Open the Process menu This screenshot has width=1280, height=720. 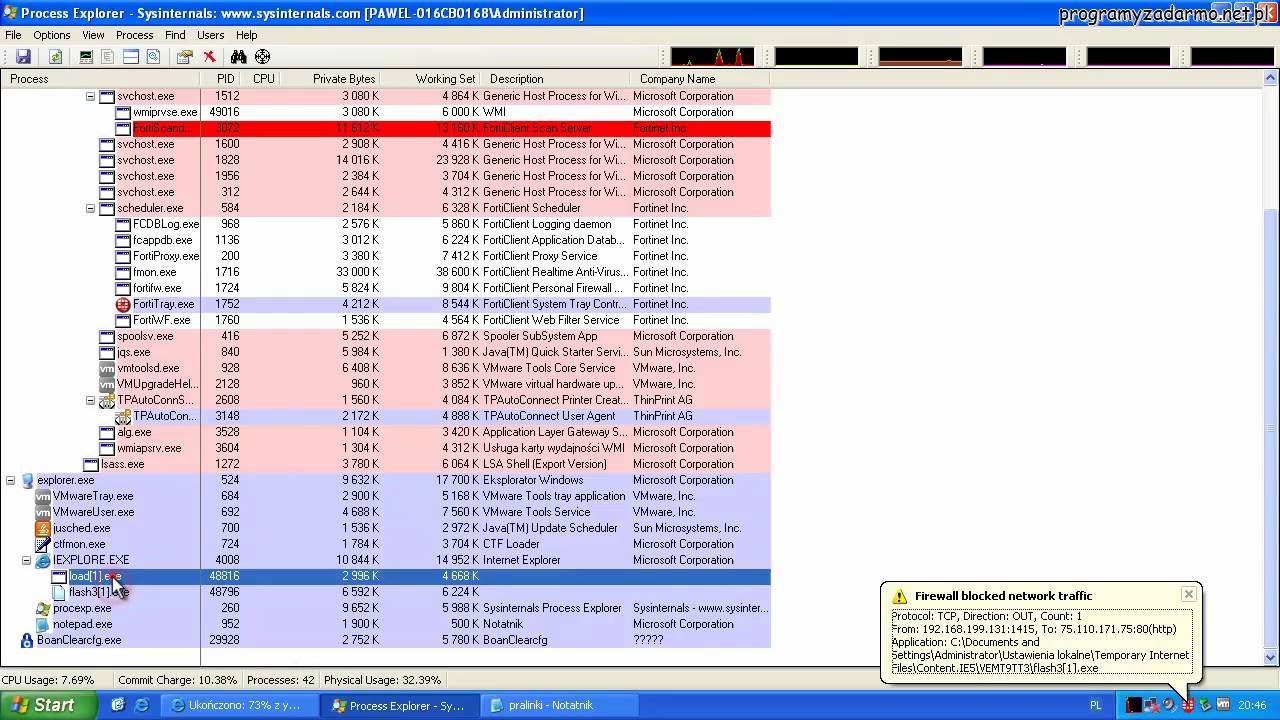point(135,35)
